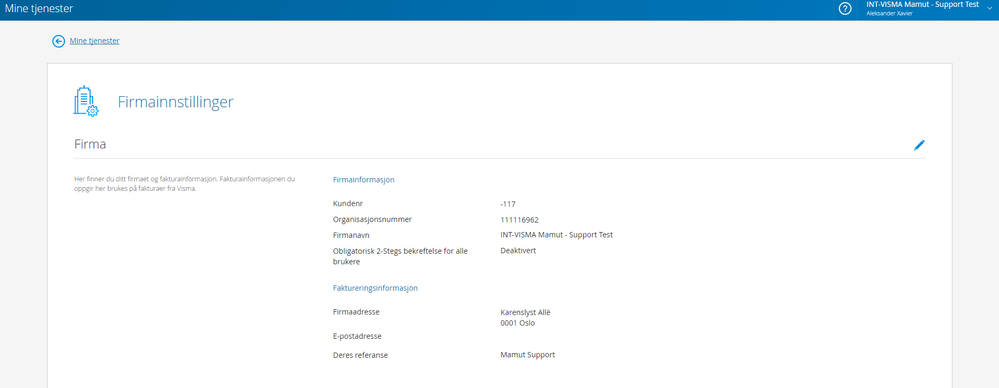Click the Deaktivert 2-step verification status
999x388 pixels.
click(x=518, y=250)
